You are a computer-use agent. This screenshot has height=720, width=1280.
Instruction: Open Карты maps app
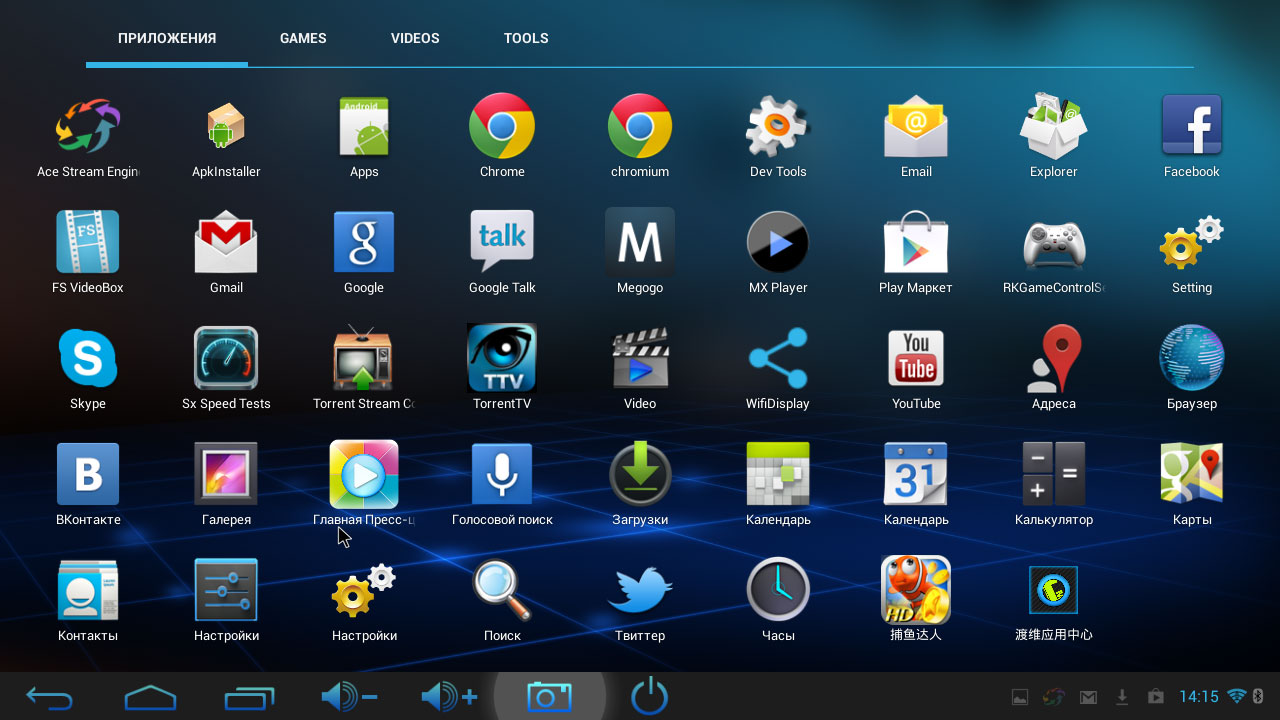tap(1192, 474)
